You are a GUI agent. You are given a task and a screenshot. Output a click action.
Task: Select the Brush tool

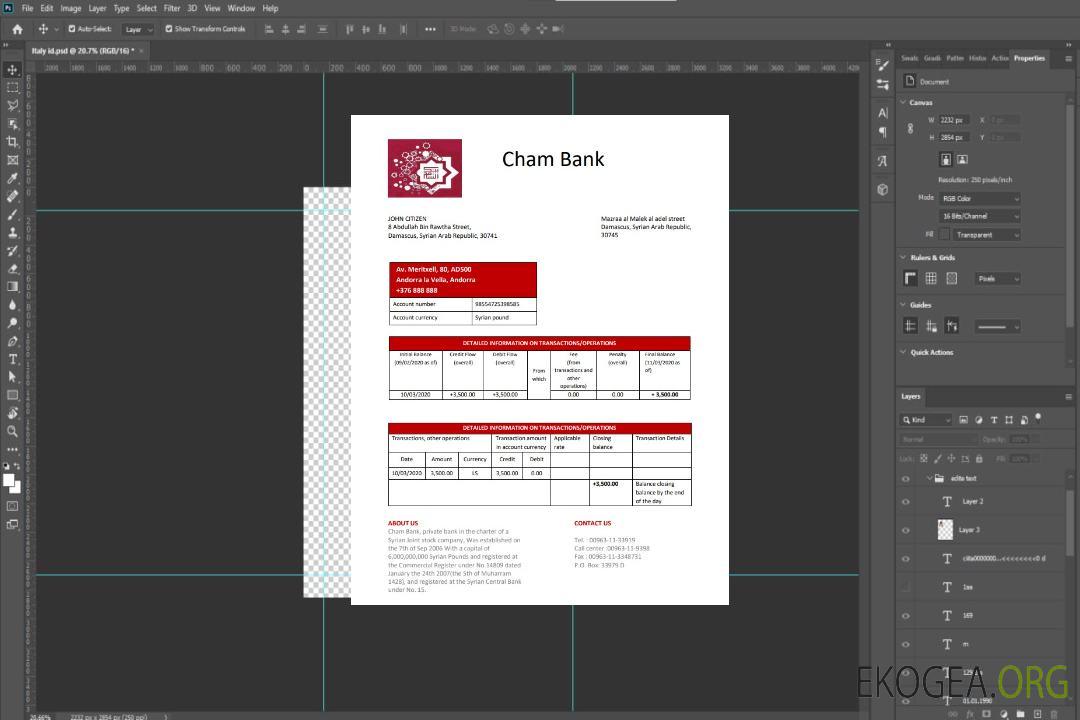pyautogui.click(x=12, y=214)
